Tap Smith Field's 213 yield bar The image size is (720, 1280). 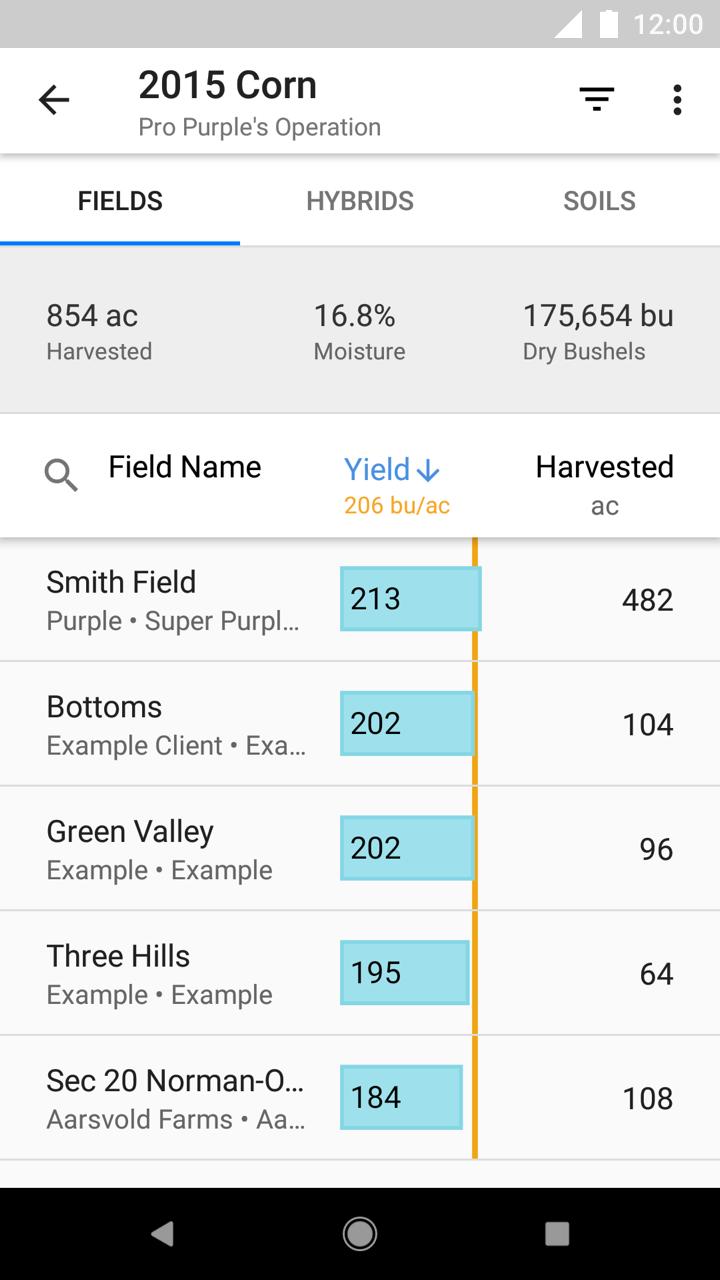(410, 599)
